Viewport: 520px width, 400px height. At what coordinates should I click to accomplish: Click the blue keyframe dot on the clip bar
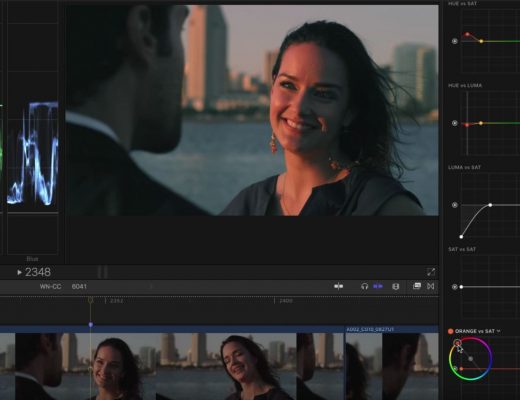91,324
